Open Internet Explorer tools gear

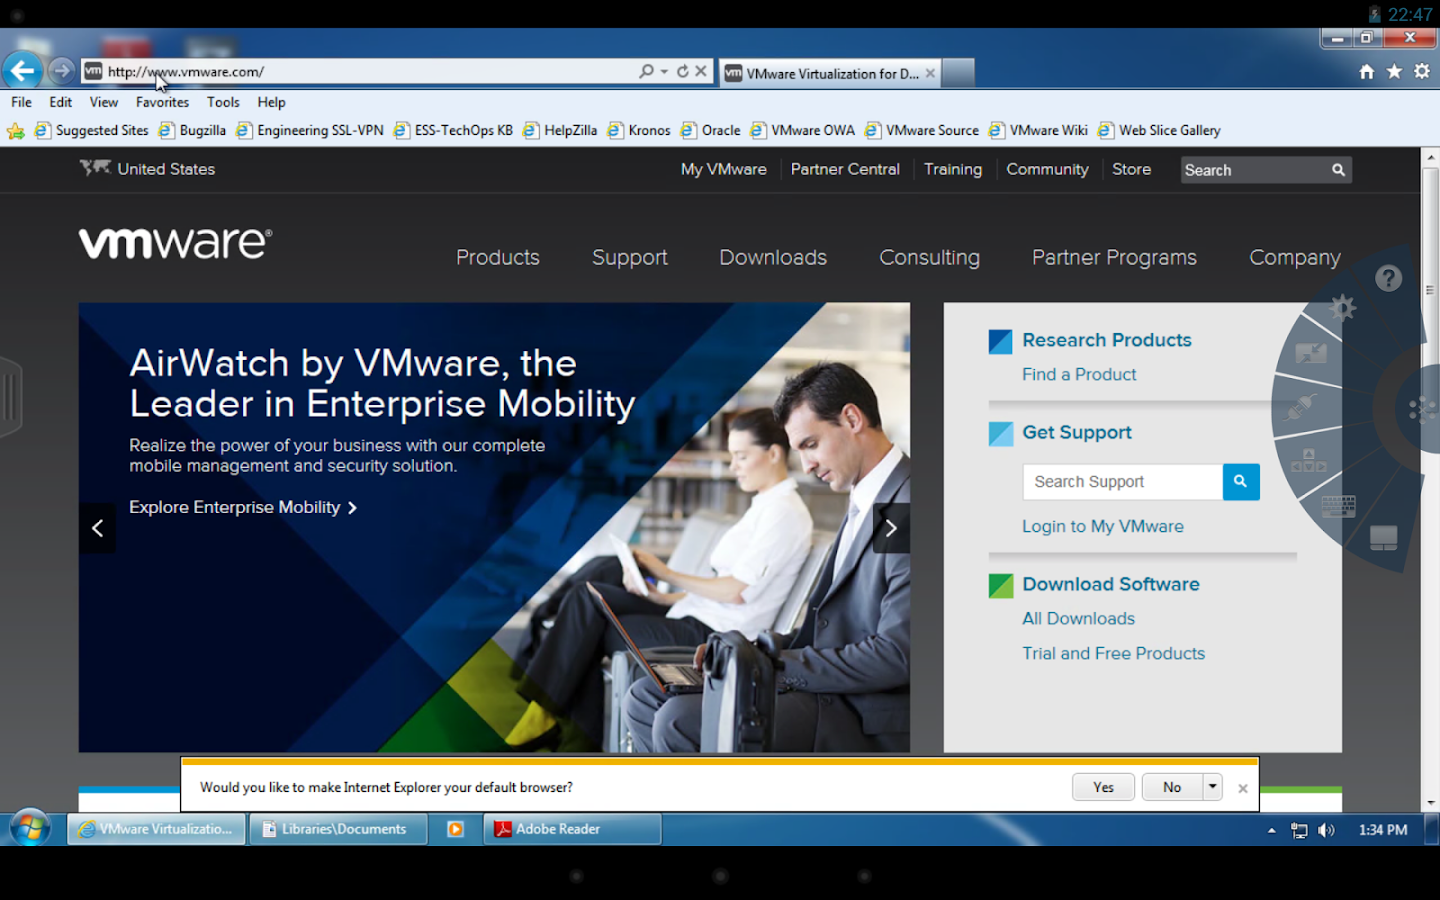pos(1421,72)
